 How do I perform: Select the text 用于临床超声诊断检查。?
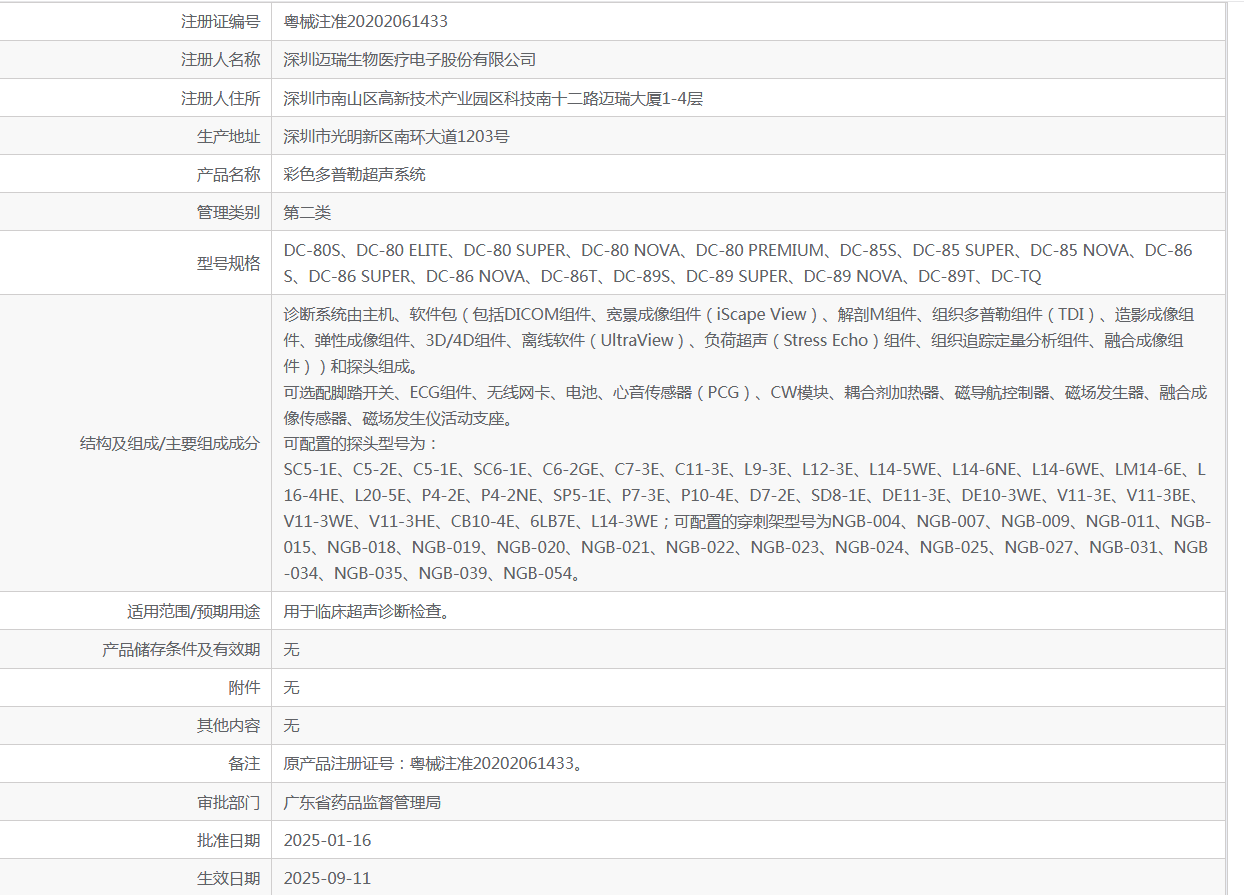point(366,611)
